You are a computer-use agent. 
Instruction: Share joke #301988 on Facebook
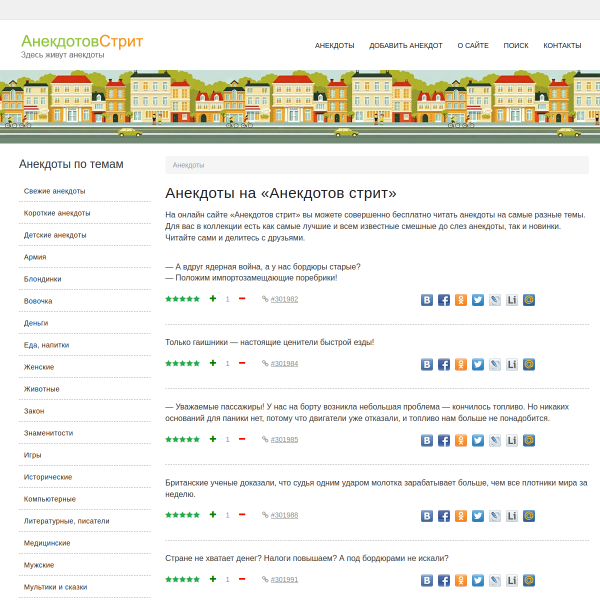444,516
